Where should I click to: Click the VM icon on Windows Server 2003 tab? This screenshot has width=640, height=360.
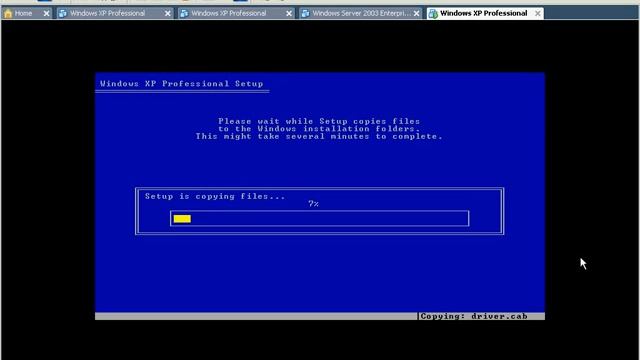[x=305, y=13]
